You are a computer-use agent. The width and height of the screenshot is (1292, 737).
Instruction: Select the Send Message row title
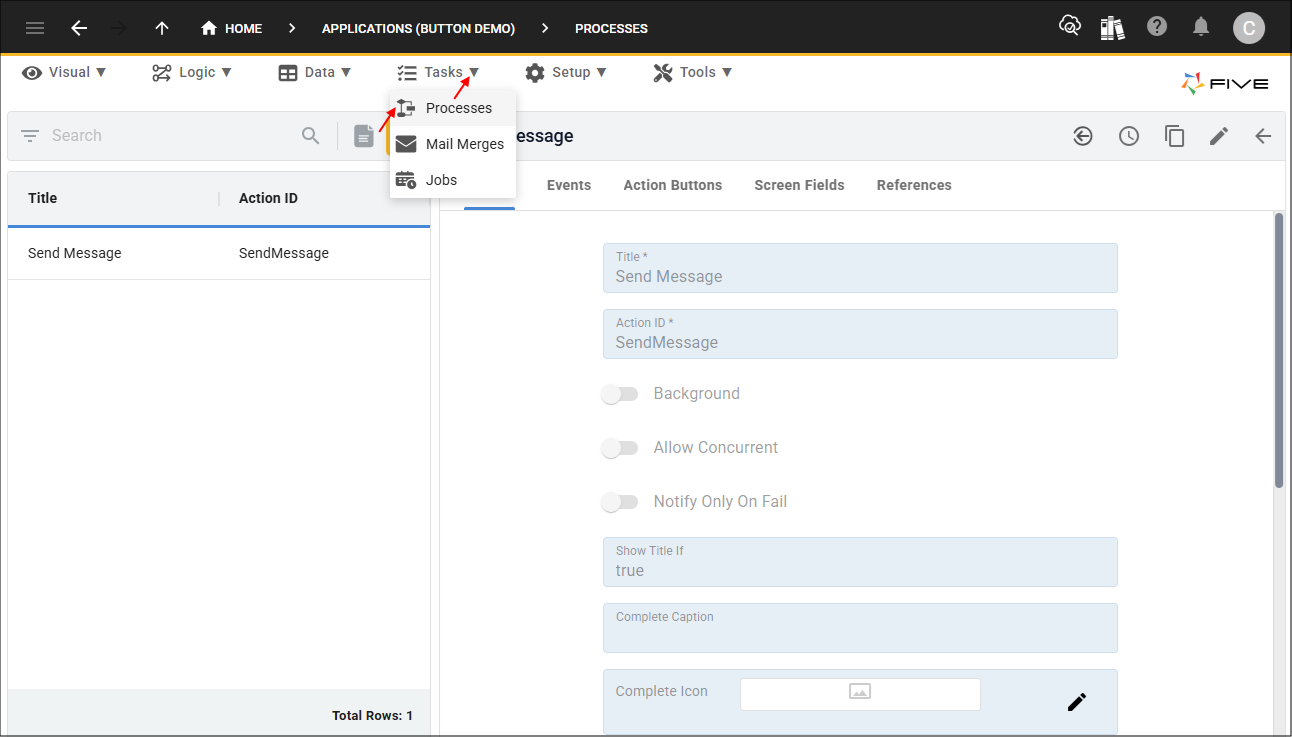75,253
